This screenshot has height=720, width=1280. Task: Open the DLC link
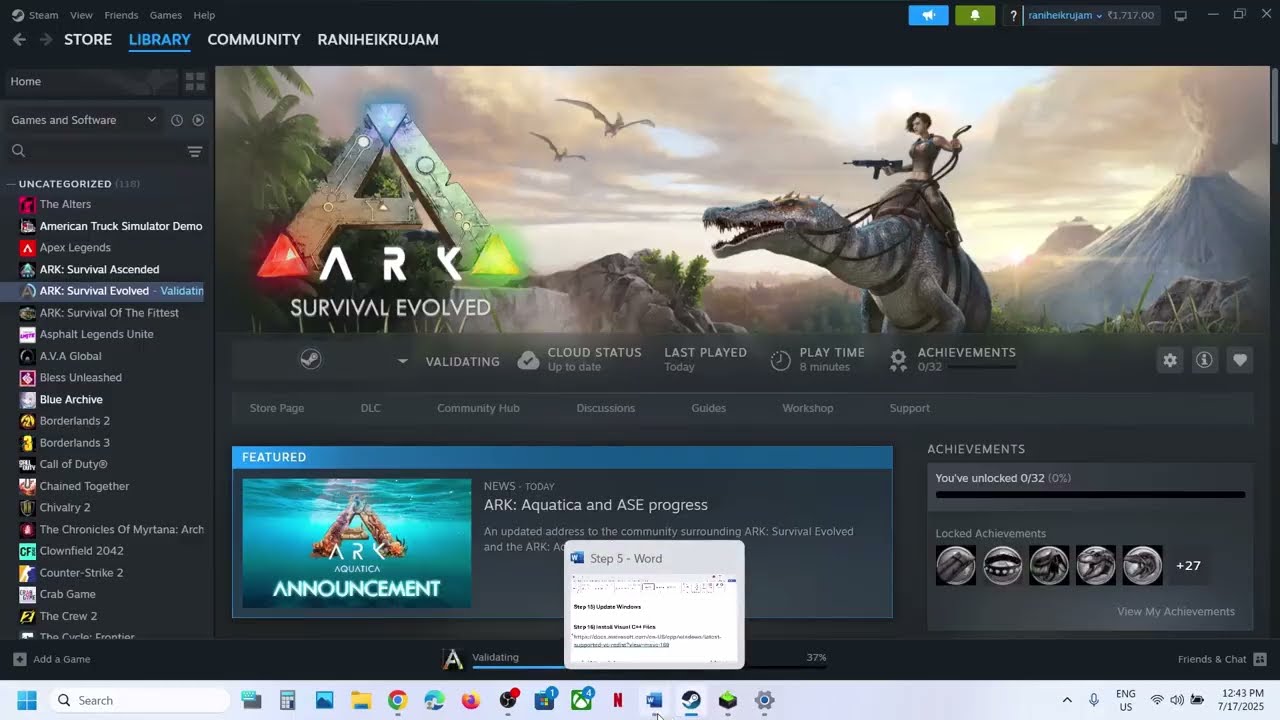coord(371,408)
